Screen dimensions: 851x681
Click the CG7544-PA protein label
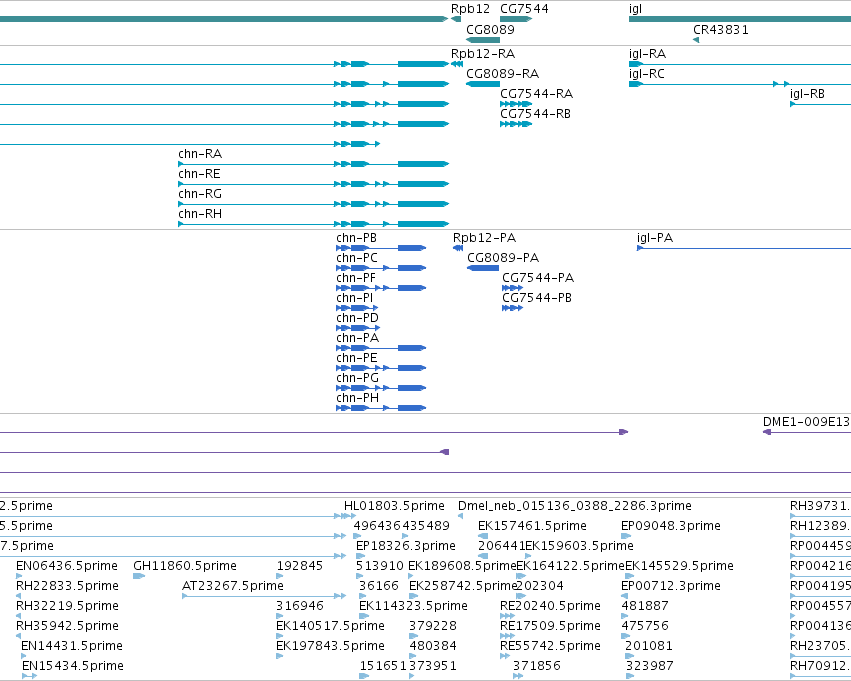538,278
